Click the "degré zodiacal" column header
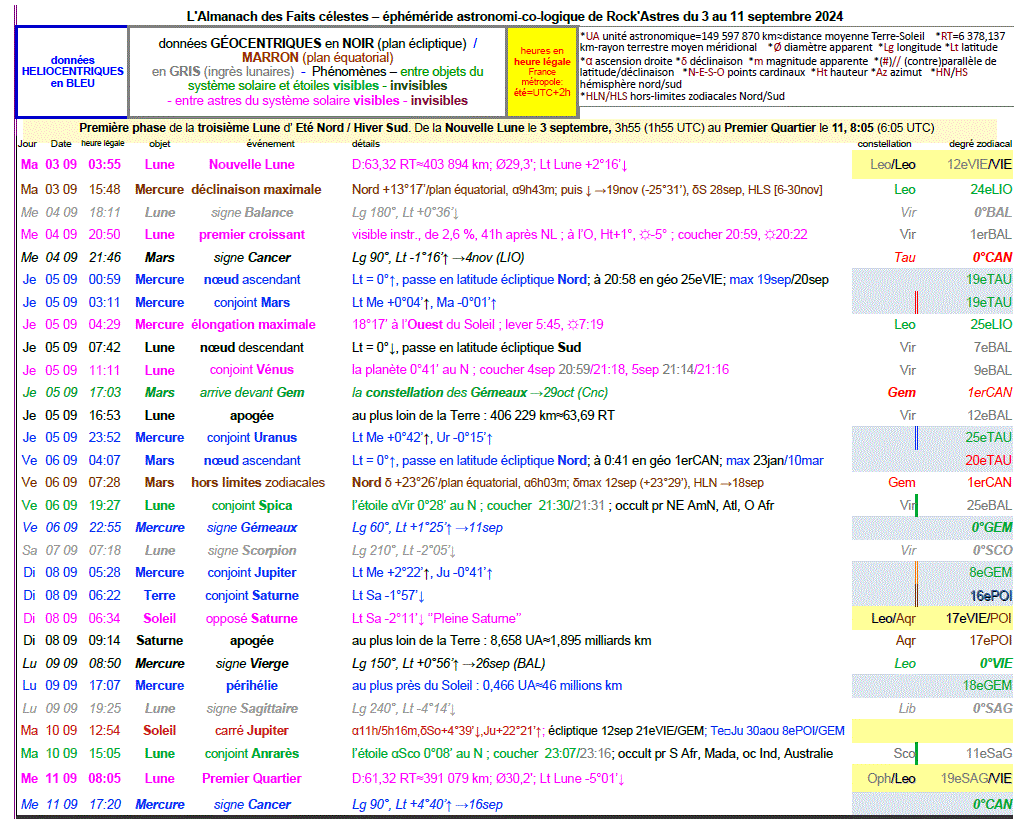1027x819 pixels. click(x=980, y=143)
